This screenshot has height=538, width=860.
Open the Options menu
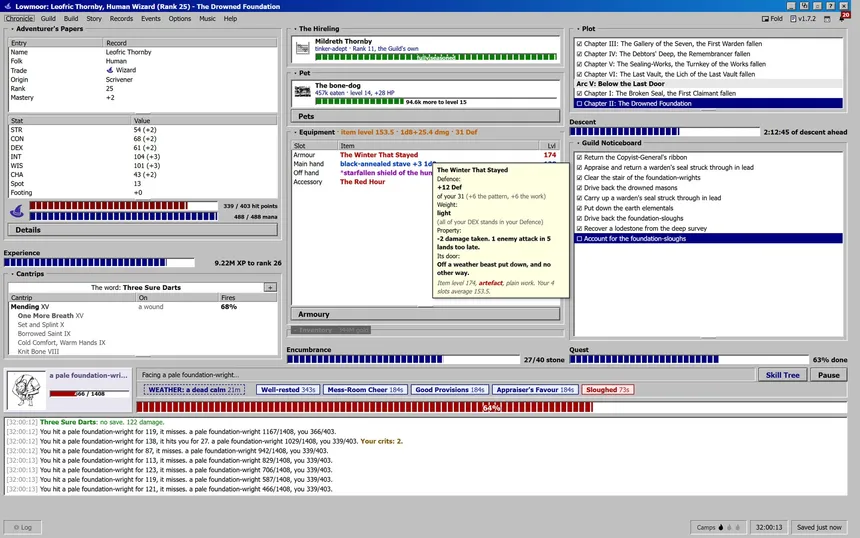(x=180, y=19)
